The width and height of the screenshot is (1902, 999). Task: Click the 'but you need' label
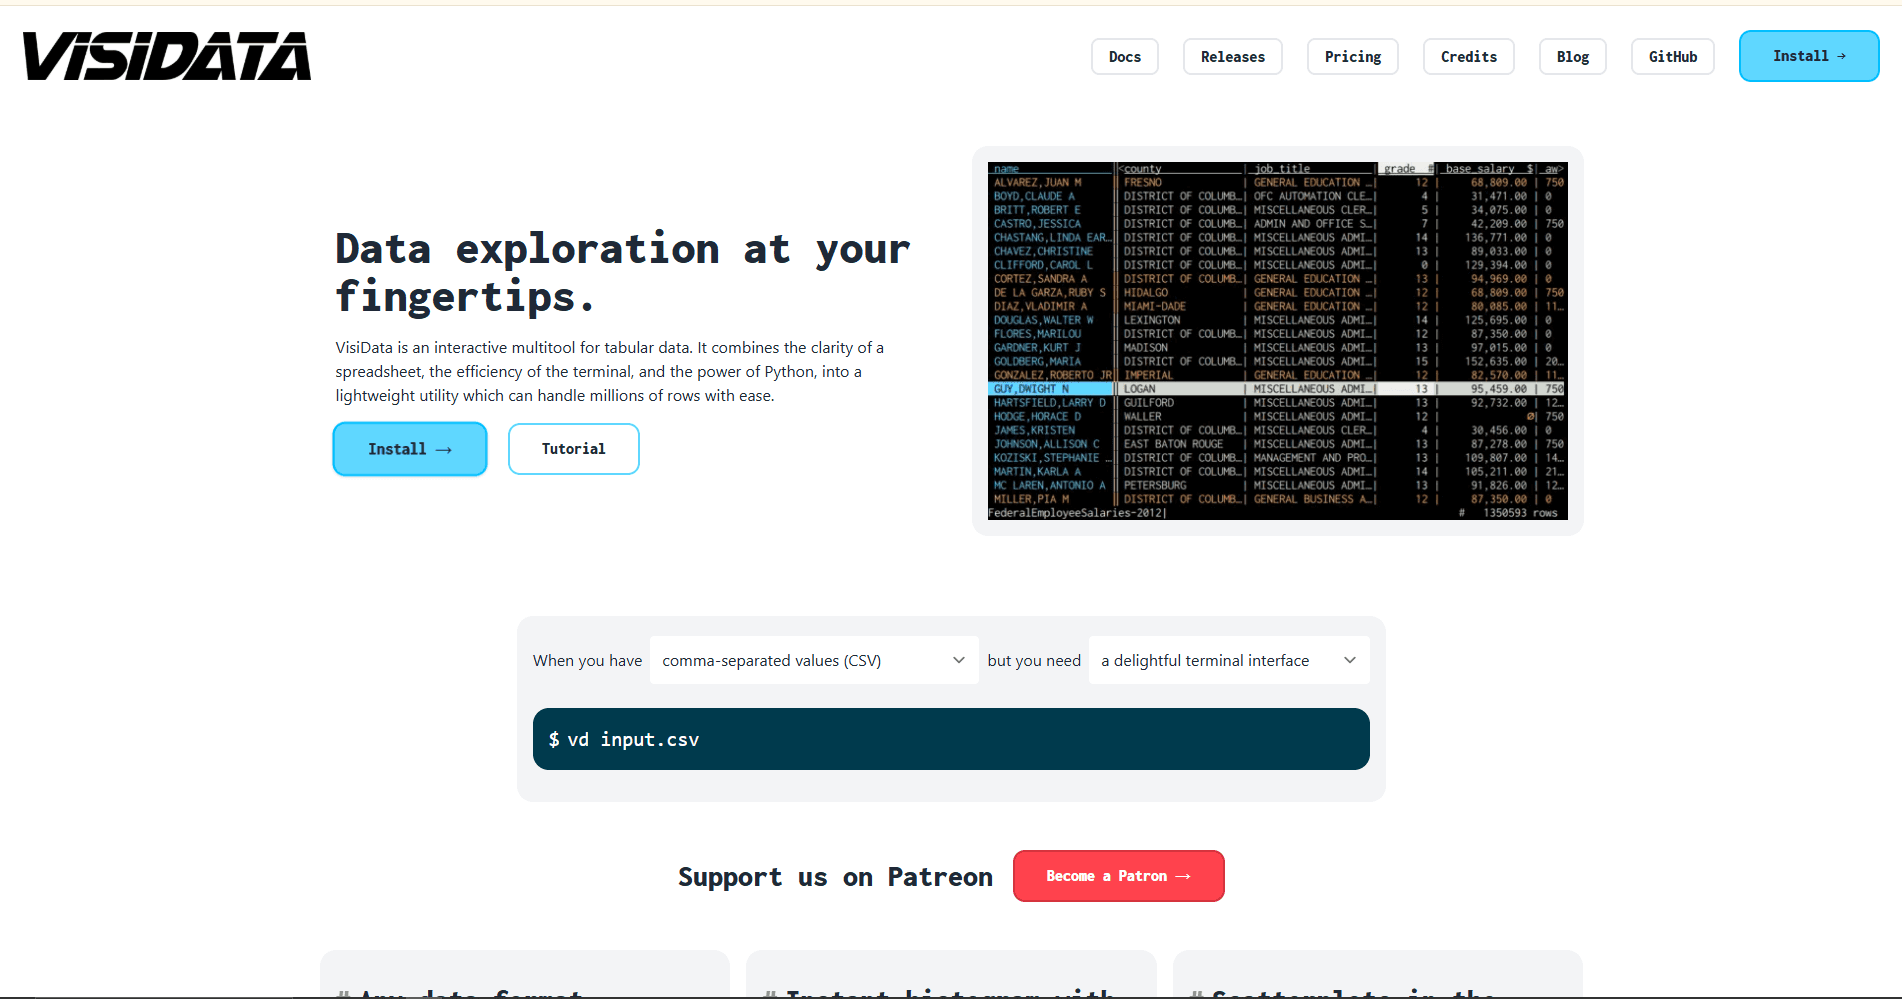(1034, 661)
